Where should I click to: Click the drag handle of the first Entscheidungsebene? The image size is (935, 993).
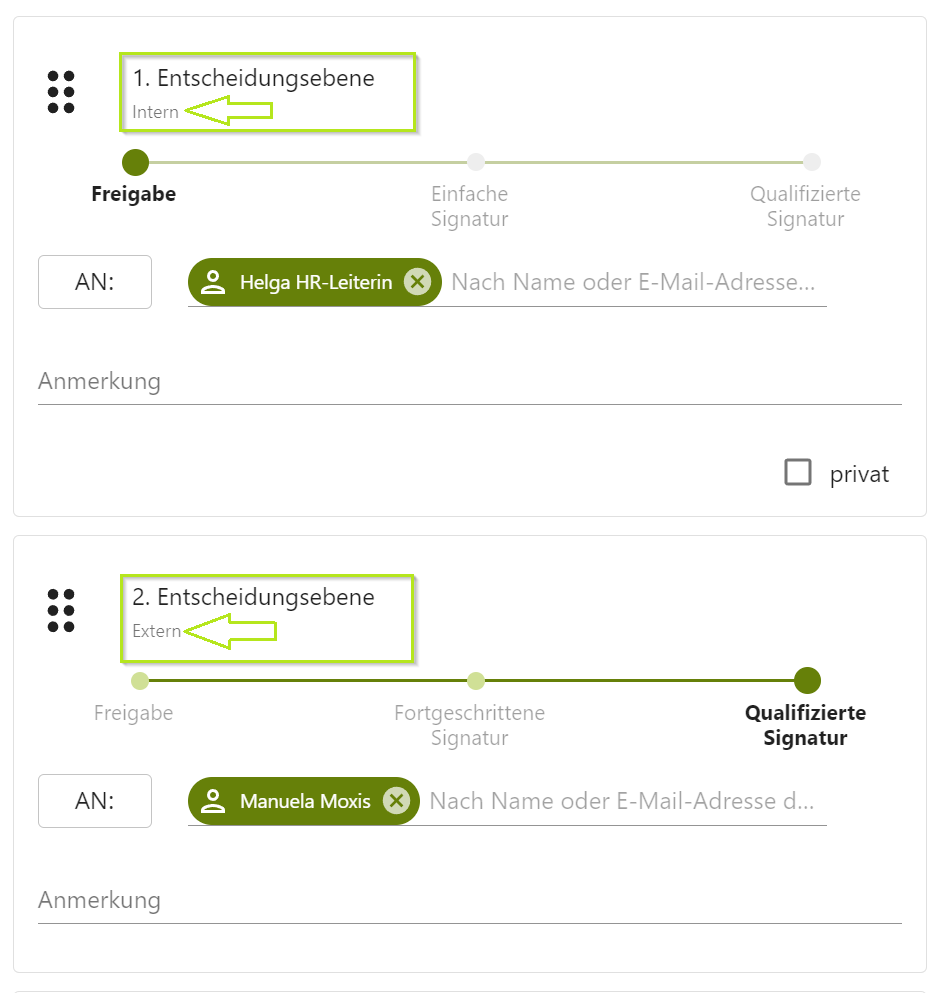click(61, 92)
